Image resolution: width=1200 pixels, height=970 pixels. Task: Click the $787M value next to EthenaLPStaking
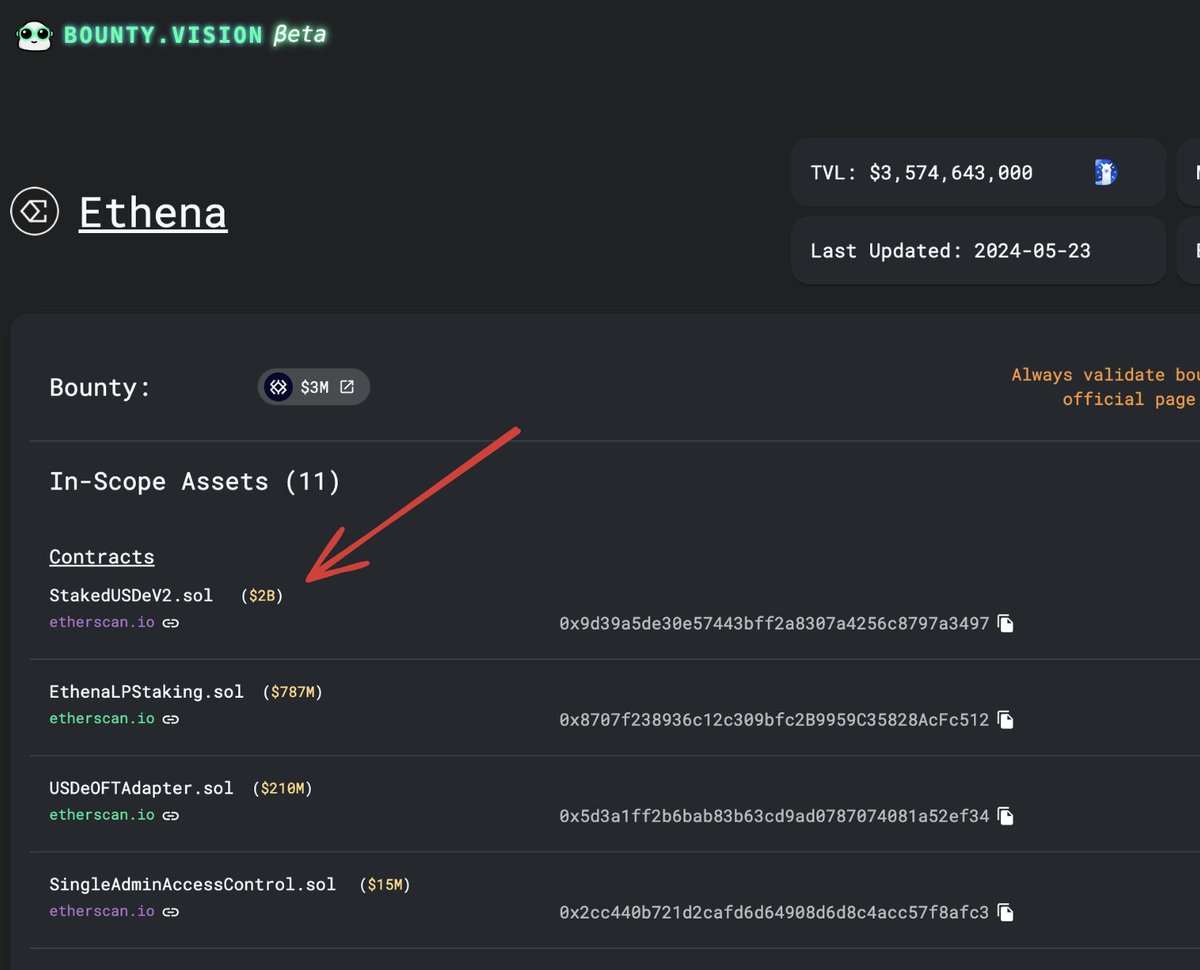pyautogui.click(x=293, y=692)
